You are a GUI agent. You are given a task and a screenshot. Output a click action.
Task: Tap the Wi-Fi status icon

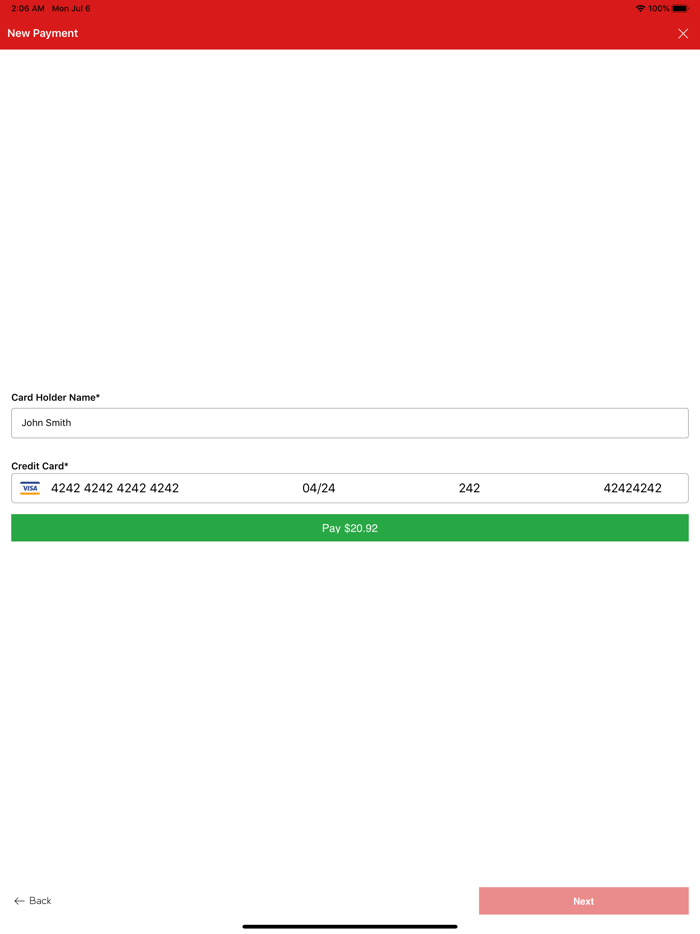click(x=640, y=9)
